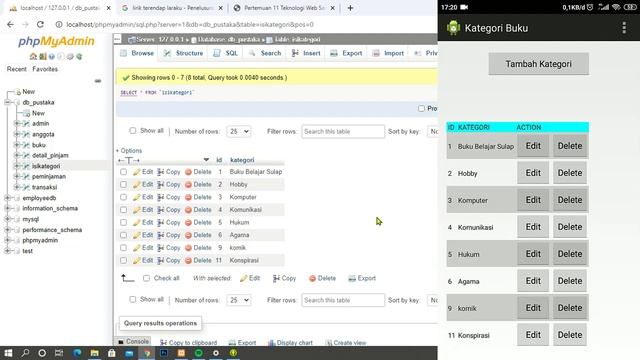Select the anggota table in sidebar

[x=43, y=134]
